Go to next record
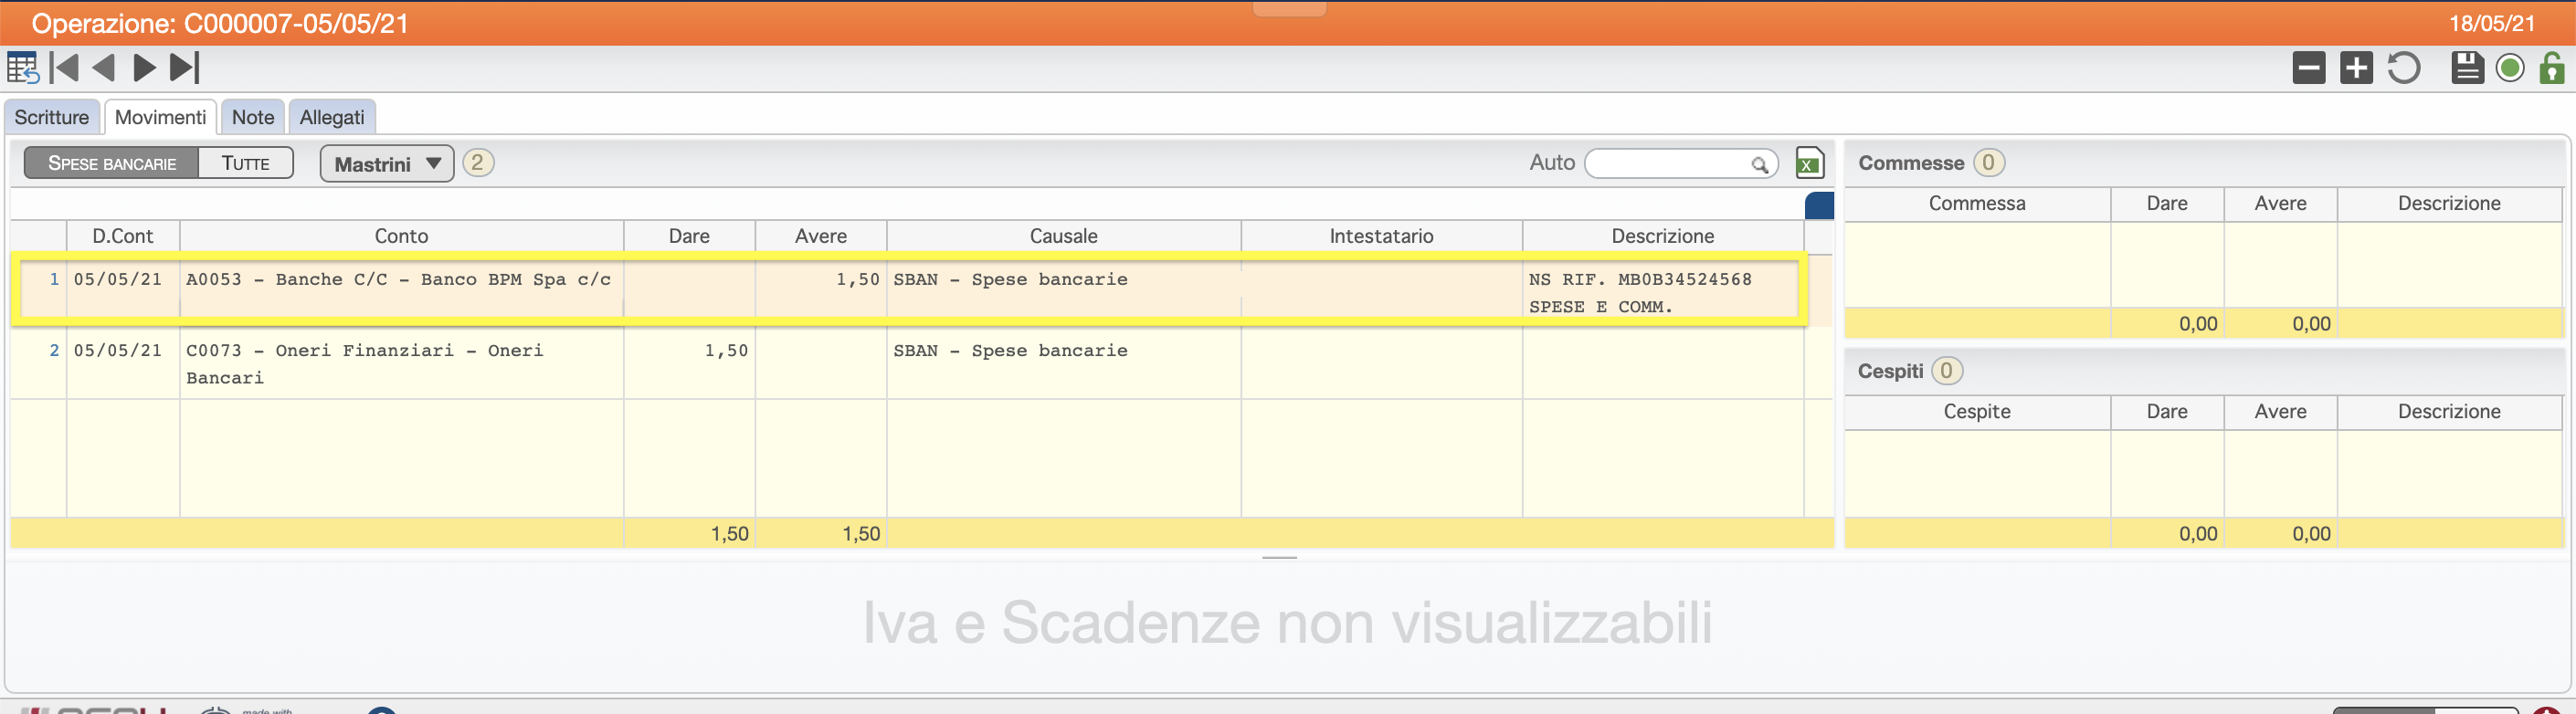The width and height of the screenshot is (2576, 714). pyautogui.click(x=144, y=68)
